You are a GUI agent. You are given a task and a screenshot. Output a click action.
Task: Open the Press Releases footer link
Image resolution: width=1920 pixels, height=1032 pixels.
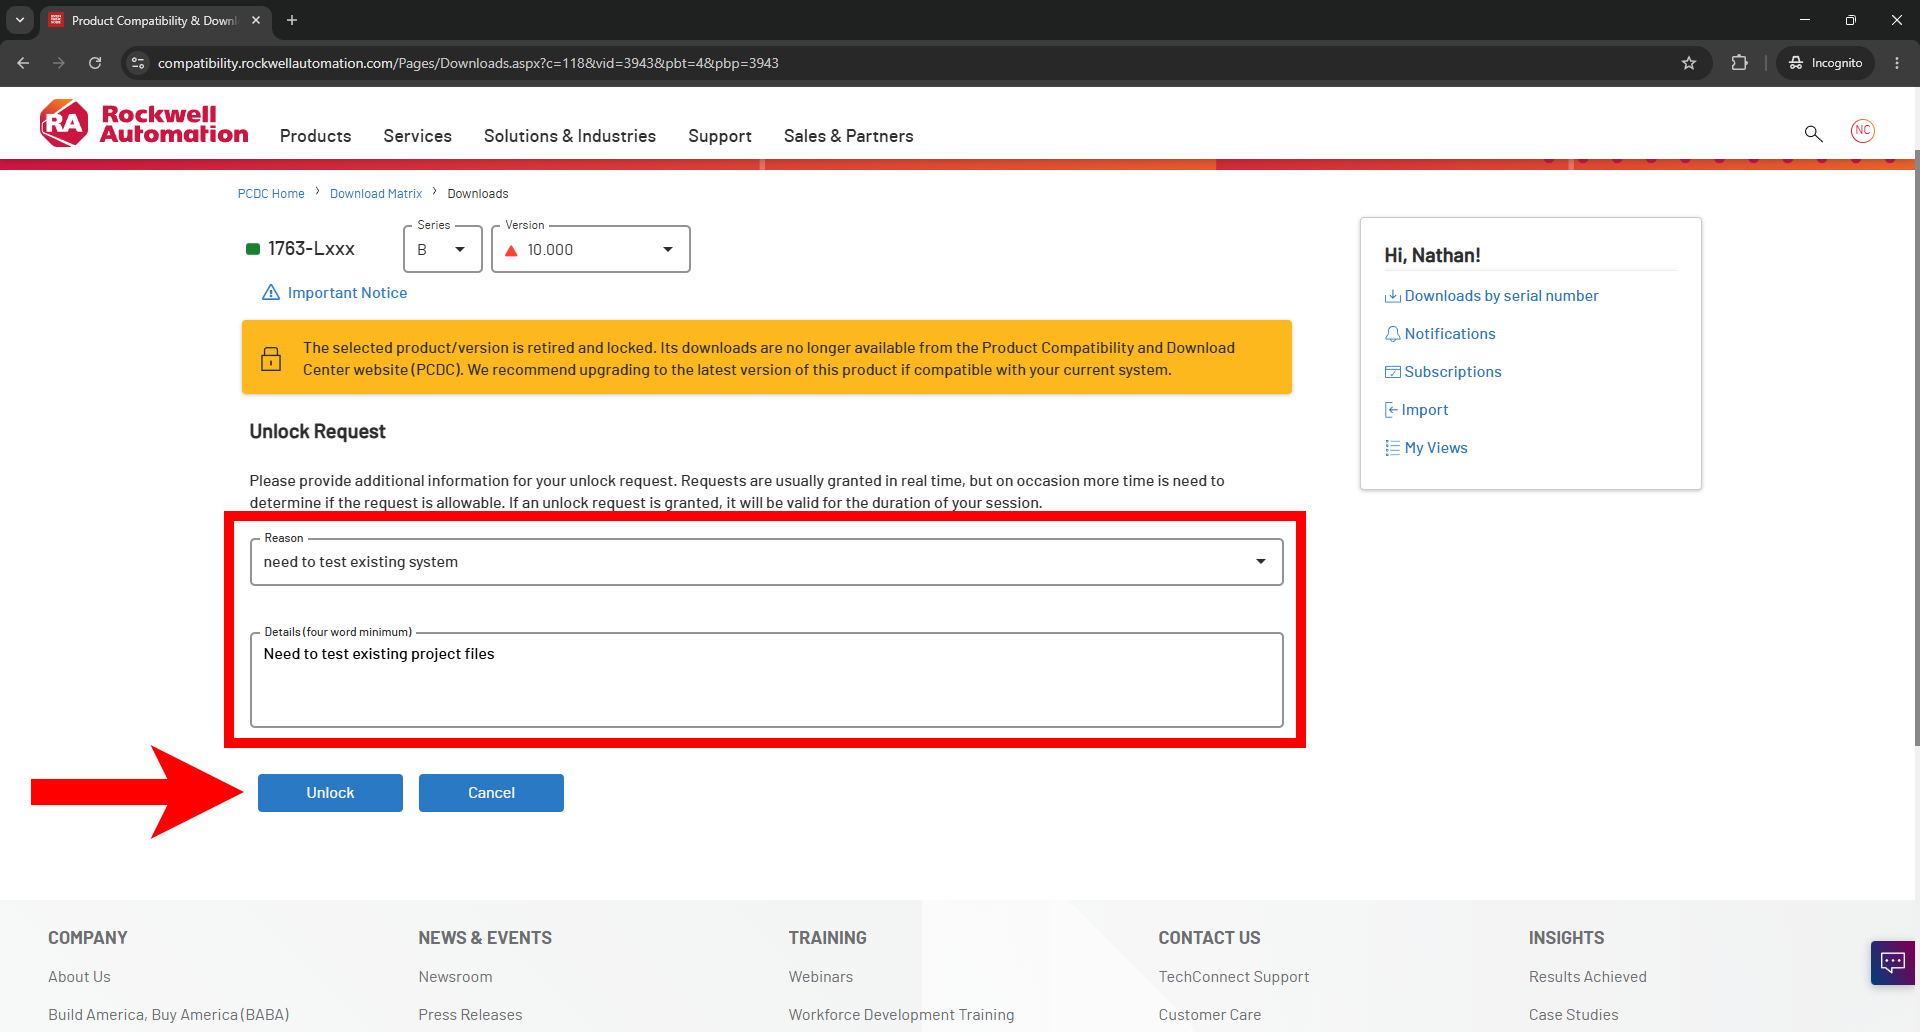(x=470, y=1015)
